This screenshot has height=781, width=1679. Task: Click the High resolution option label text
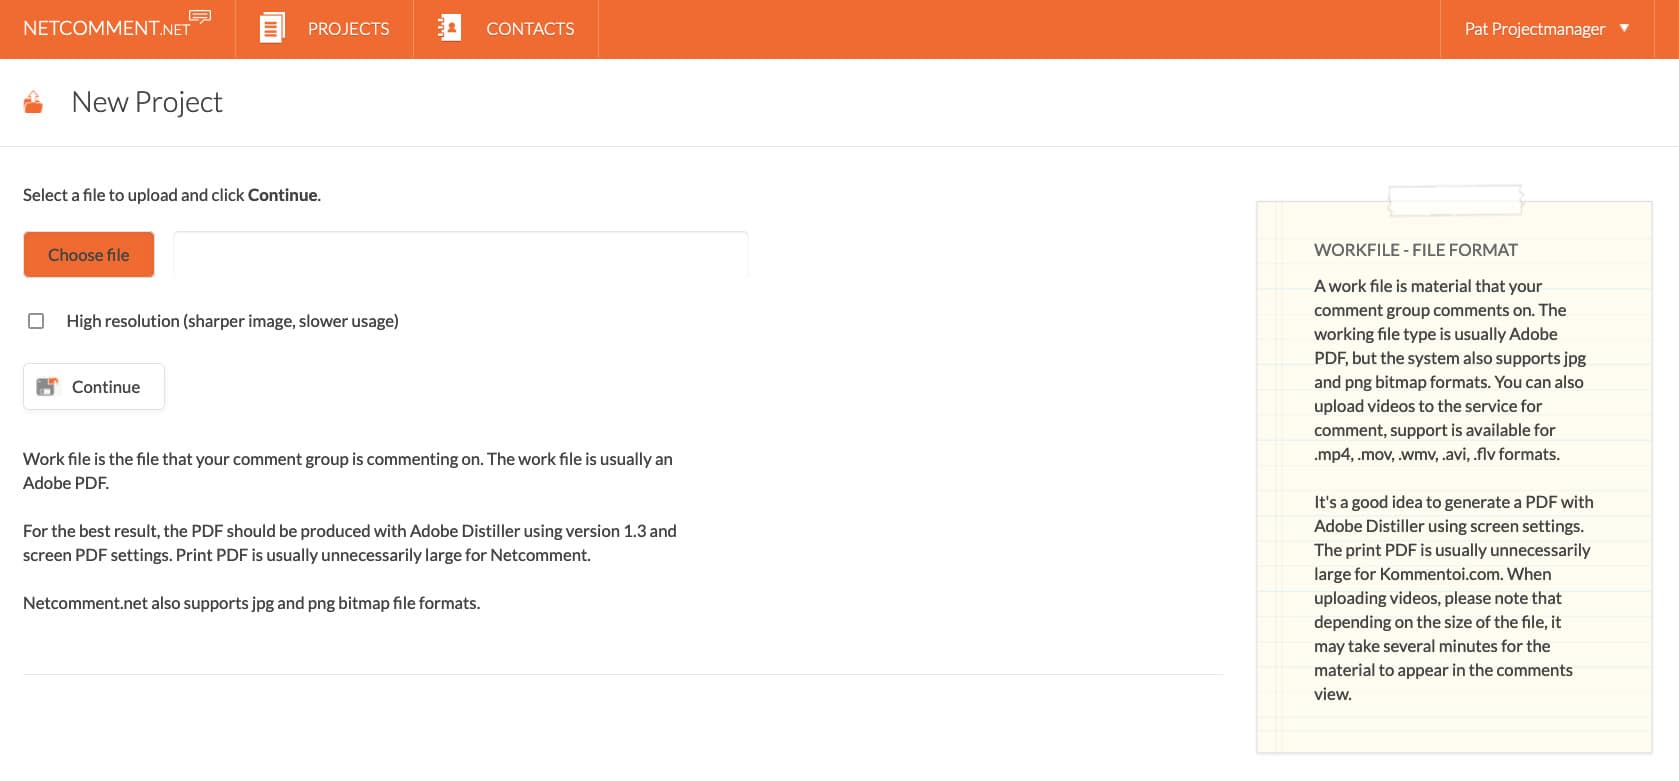tap(232, 321)
